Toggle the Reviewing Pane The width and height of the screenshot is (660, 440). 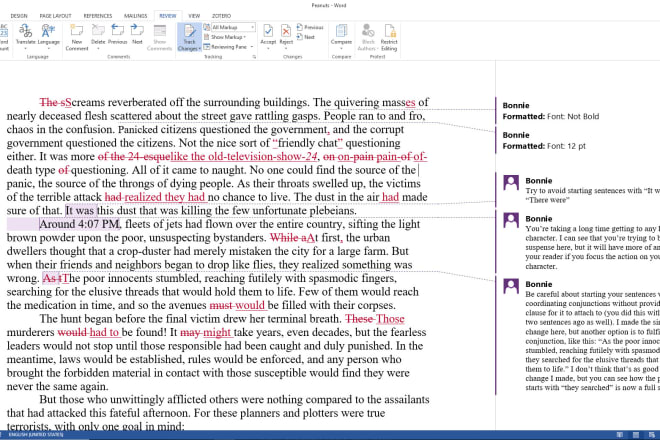[225, 47]
